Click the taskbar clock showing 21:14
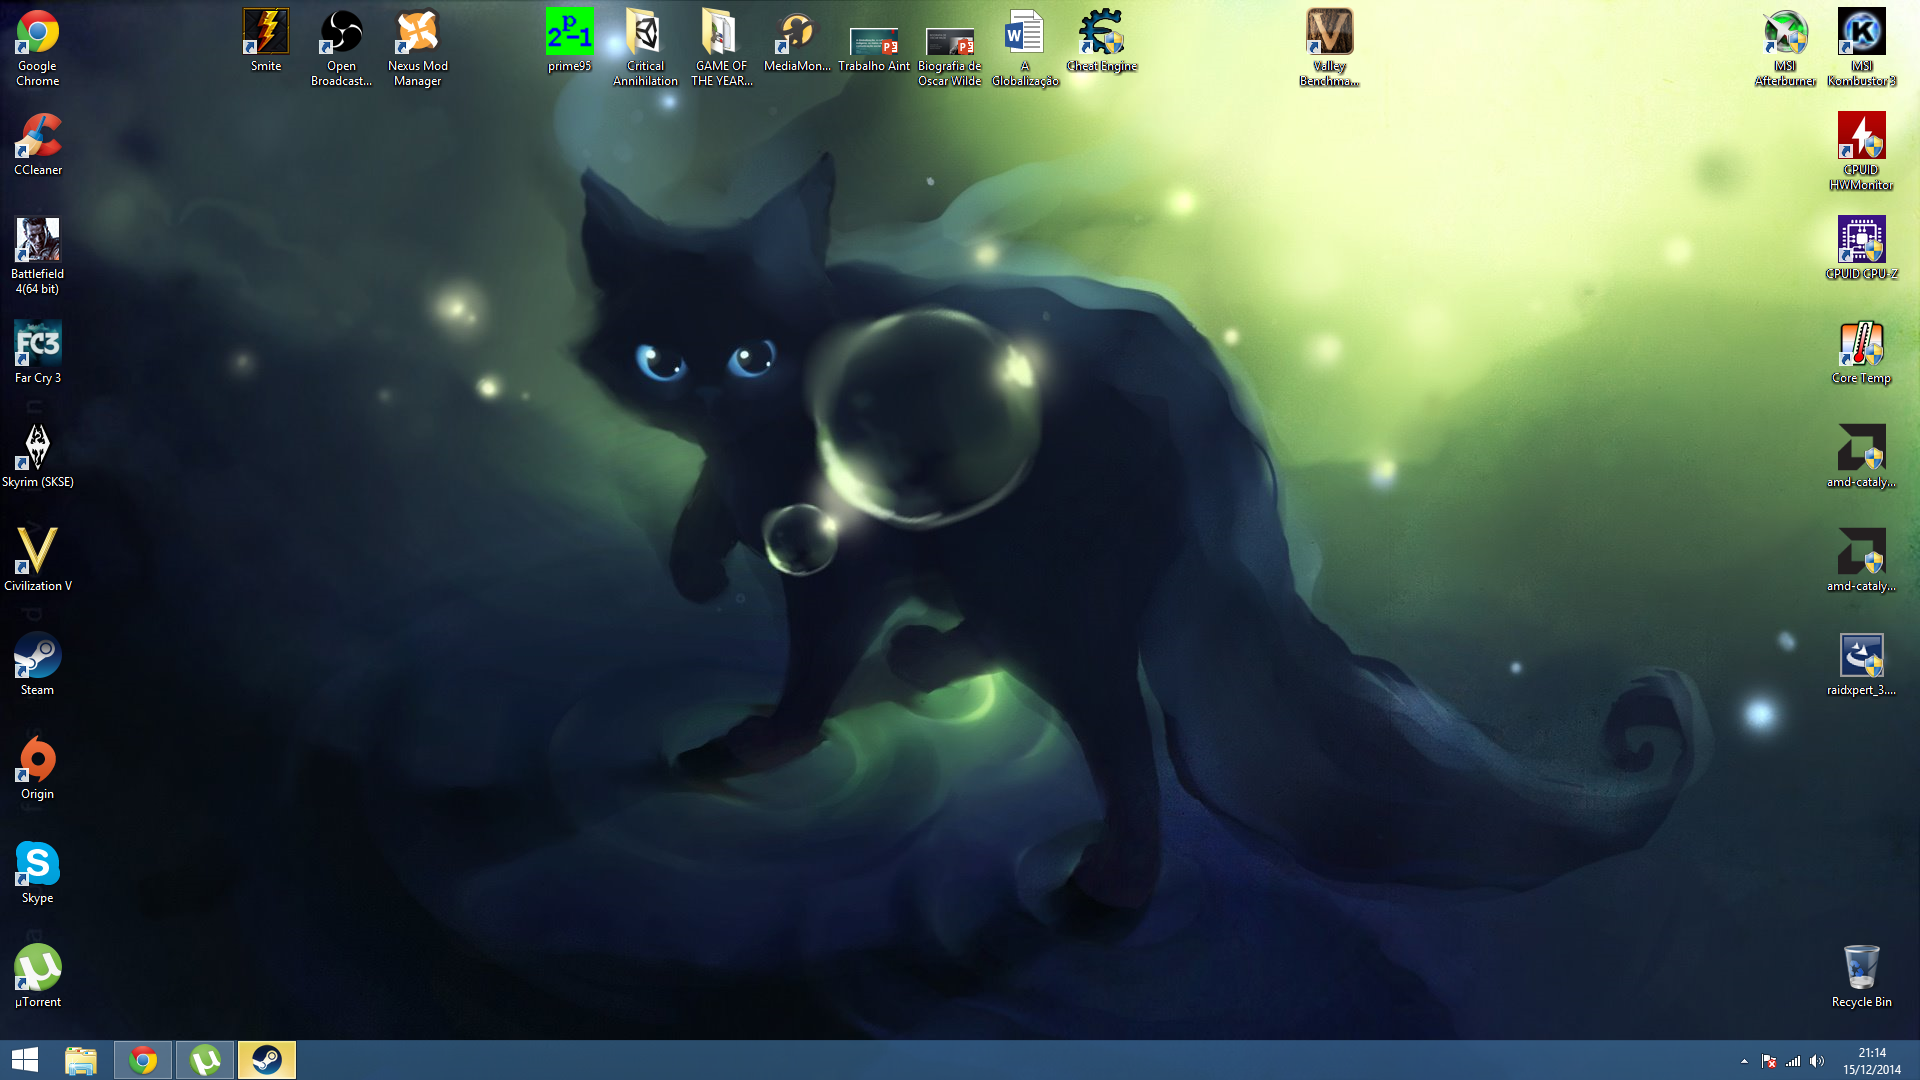The width and height of the screenshot is (1920, 1080). 1872,1060
